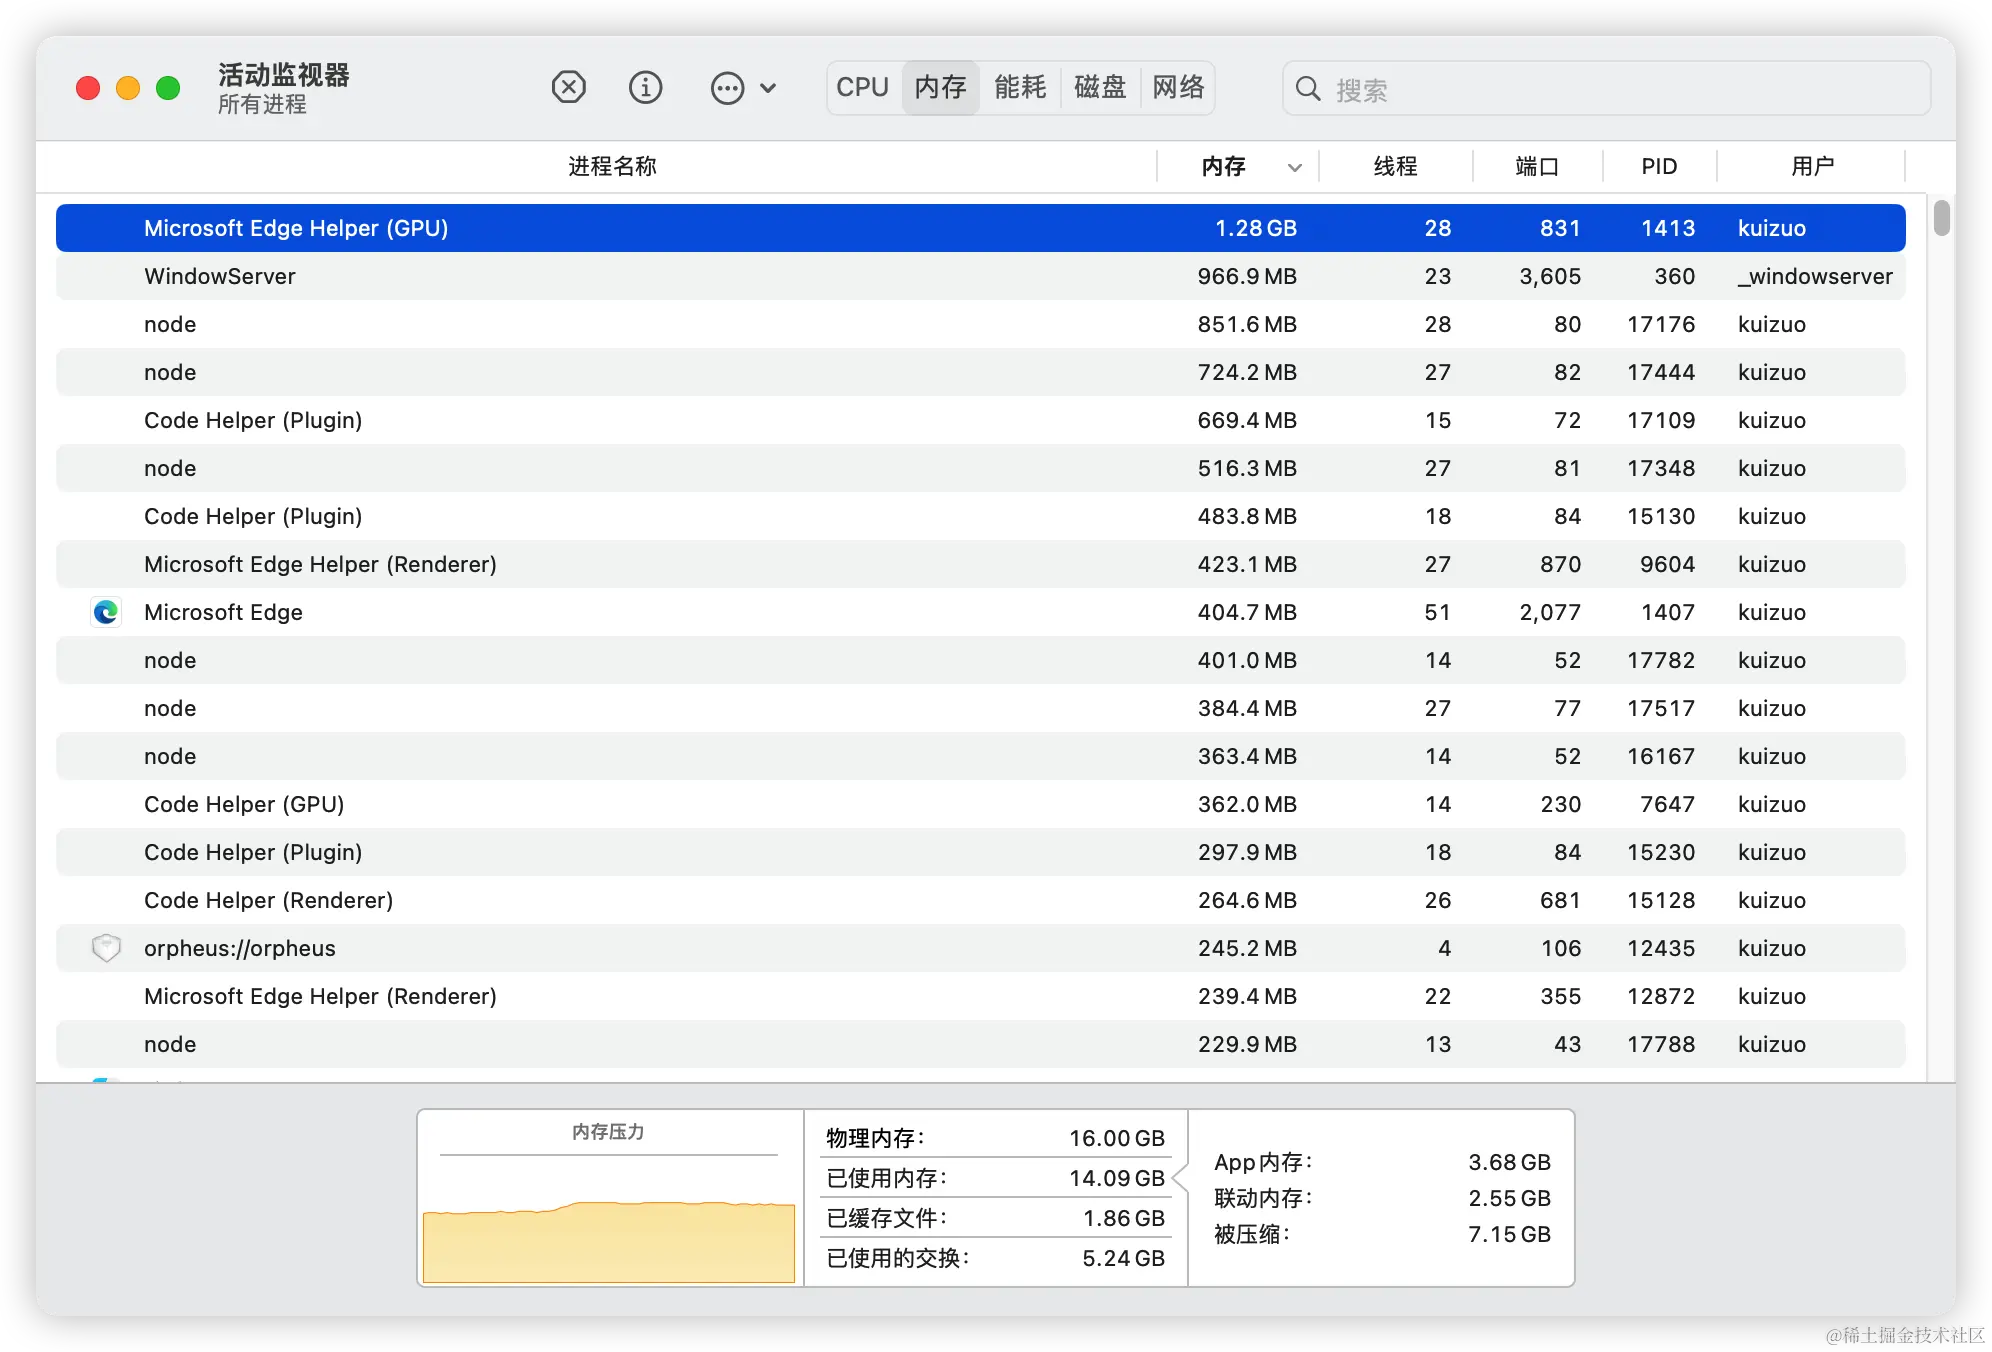The width and height of the screenshot is (1992, 1352).
Task: Switch to the 内存 tab
Action: point(941,88)
